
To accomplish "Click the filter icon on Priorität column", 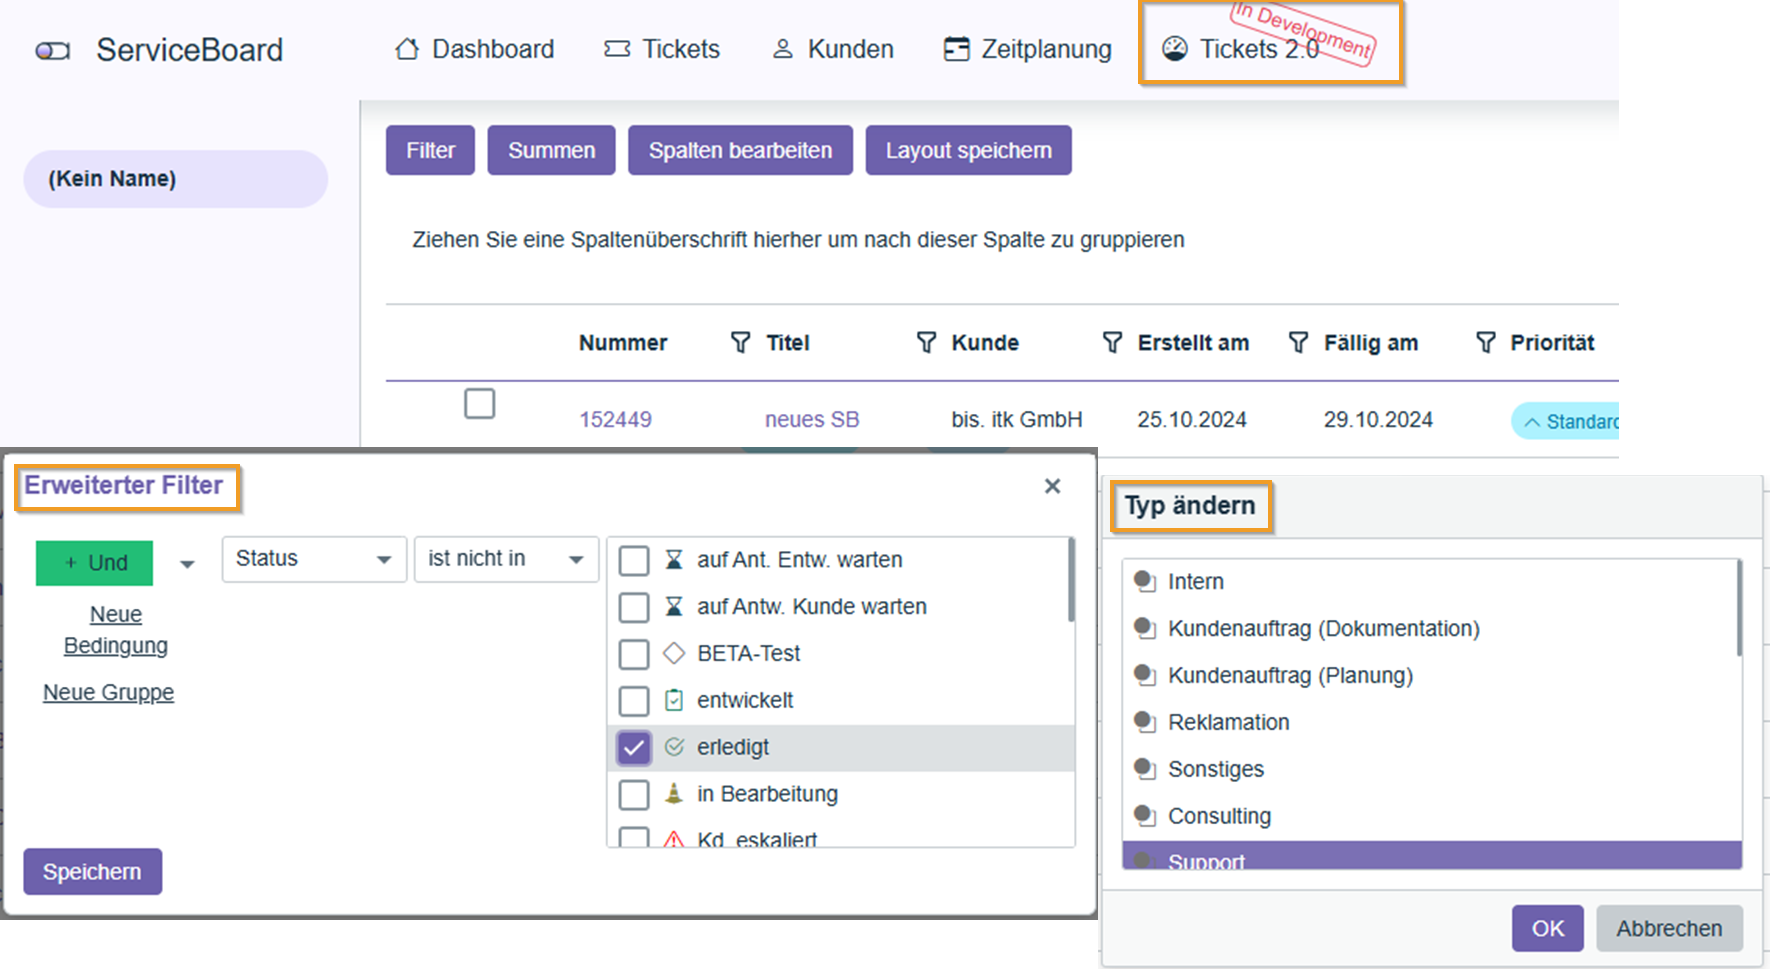I will click(x=1486, y=343).
